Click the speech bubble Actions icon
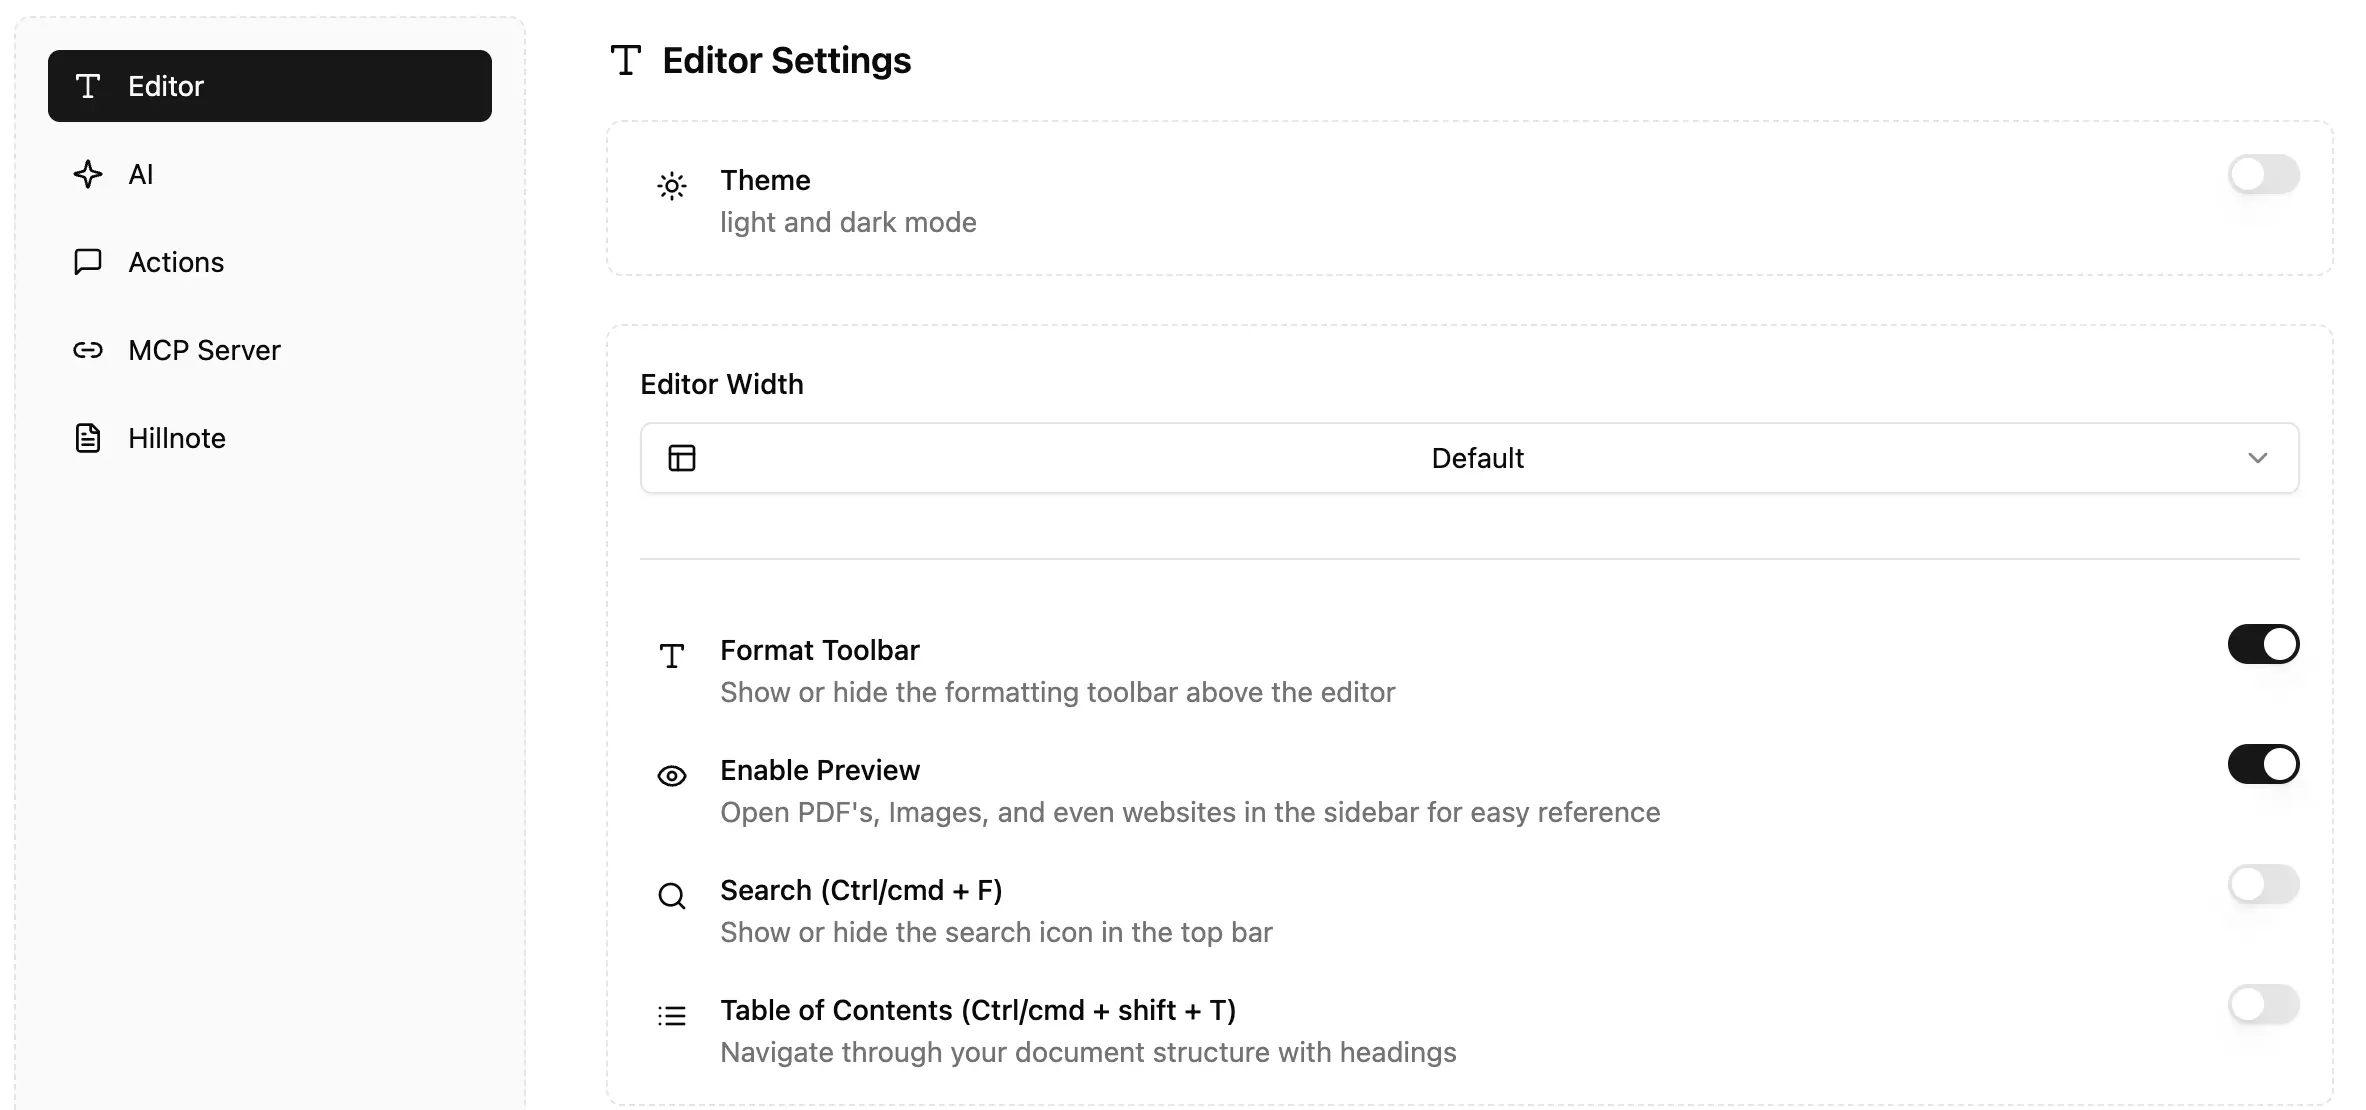The width and height of the screenshot is (2366, 1110). click(x=88, y=262)
